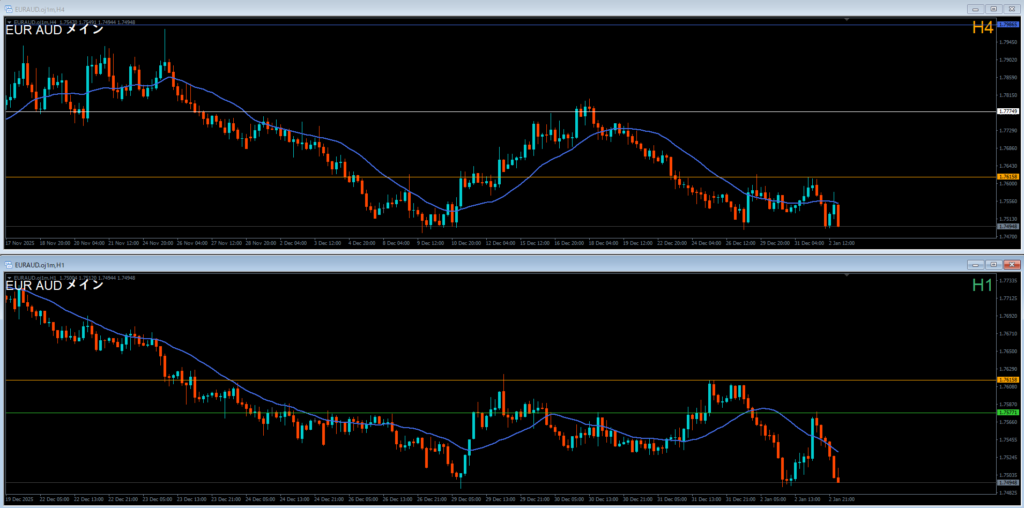
Task: Click the chart shift triangle in H1 chart
Action: (x=847, y=276)
